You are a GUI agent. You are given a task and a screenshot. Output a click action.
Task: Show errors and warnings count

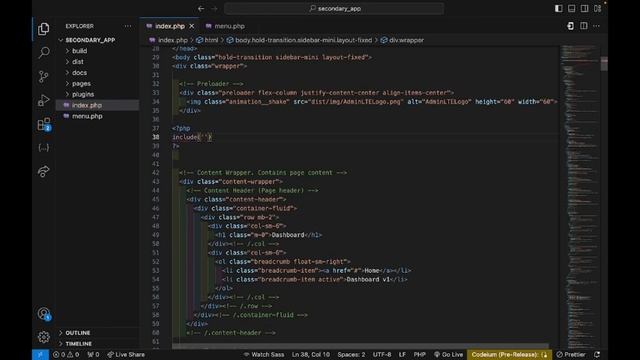(x=66, y=355)
